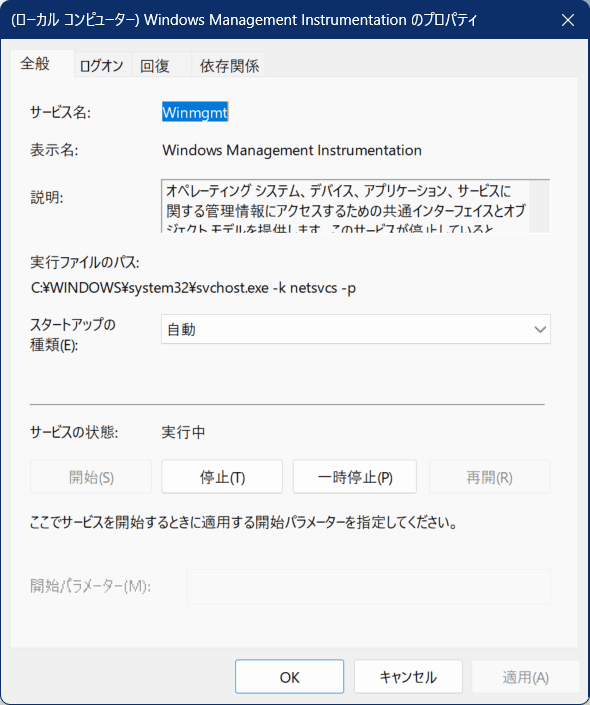
Task: Click the サービス名 label
Action: click(x=60, y=112)
